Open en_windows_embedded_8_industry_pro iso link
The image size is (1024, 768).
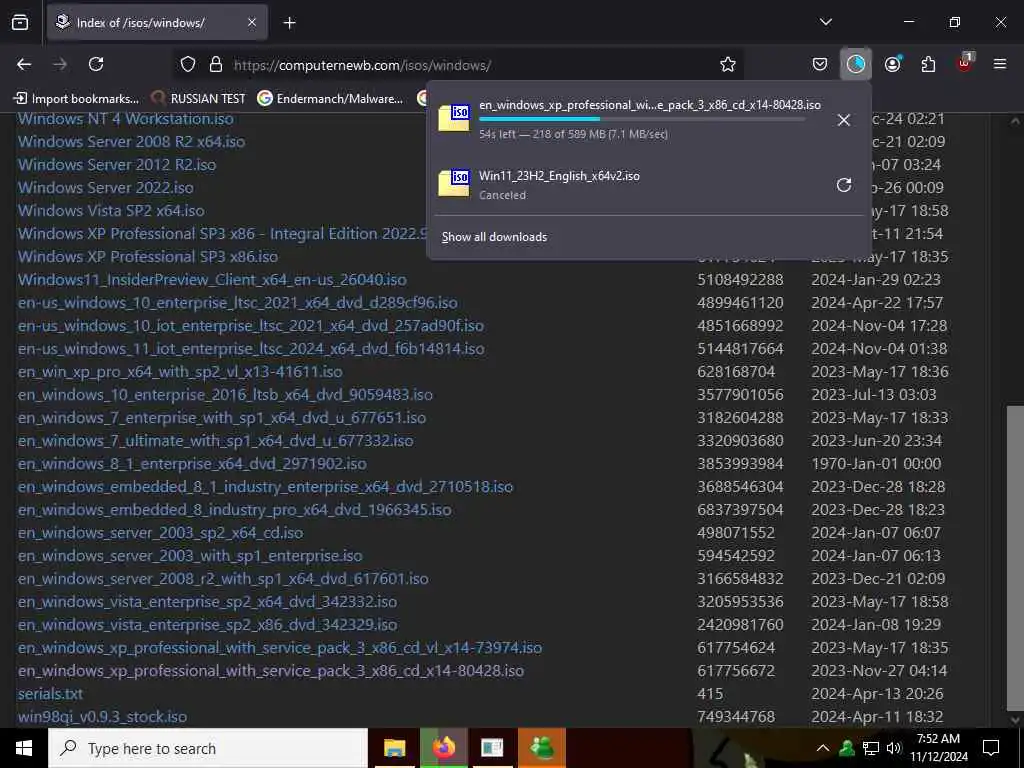point(234,509)
